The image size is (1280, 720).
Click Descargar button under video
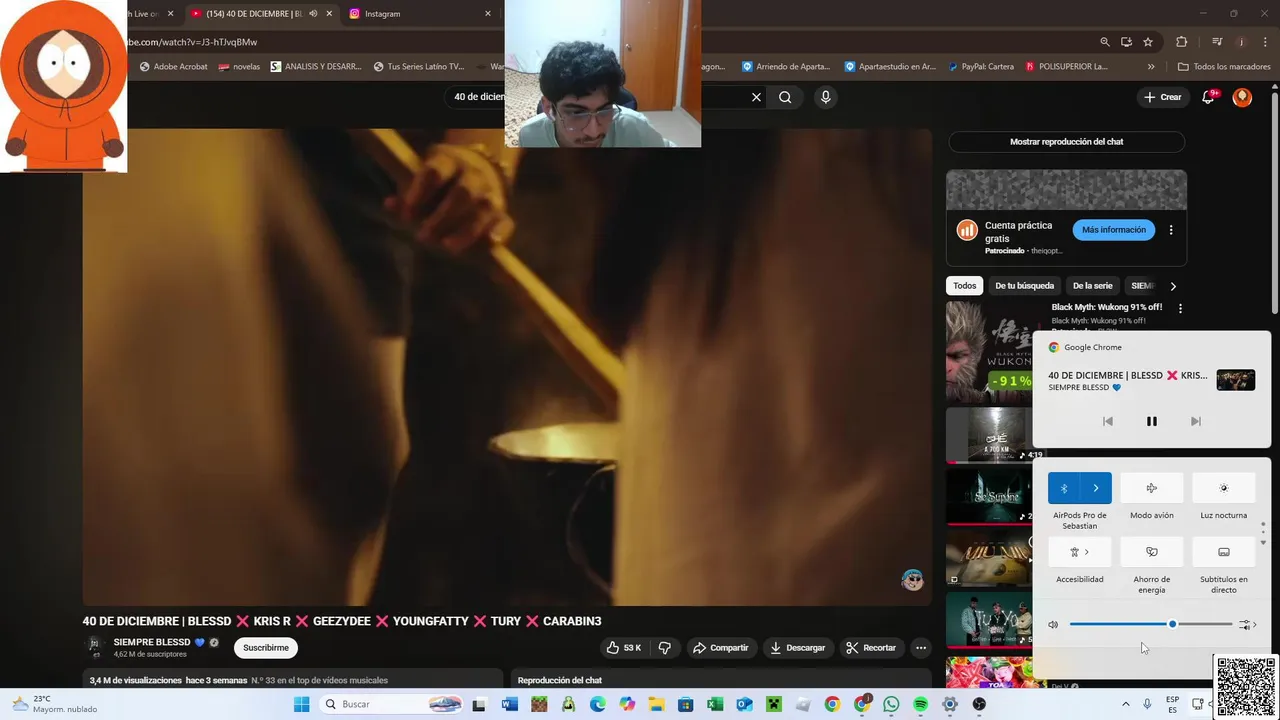click(x=798, y=648)
